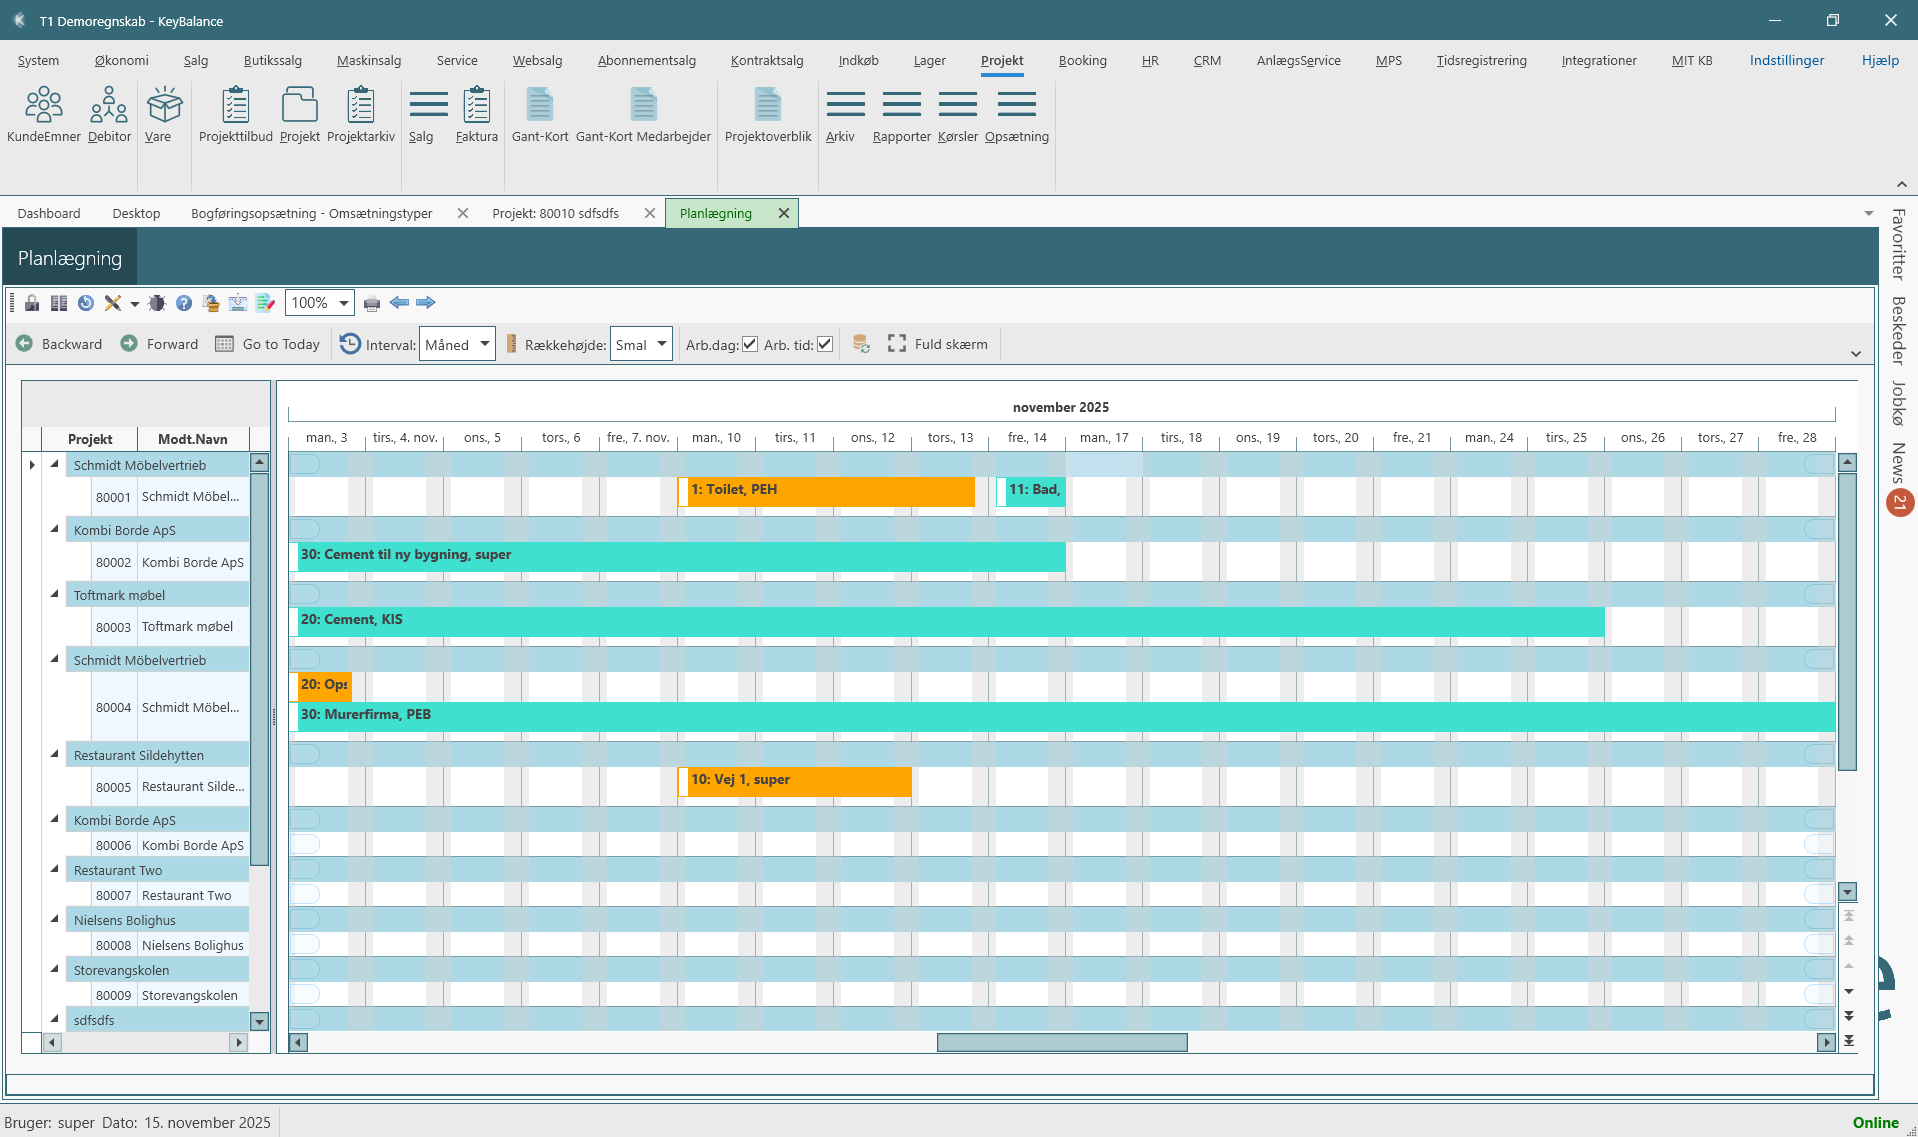1918x1137 pixels.
Task: Open the Interval dropdown set to Måned
Action: [457, 344]
